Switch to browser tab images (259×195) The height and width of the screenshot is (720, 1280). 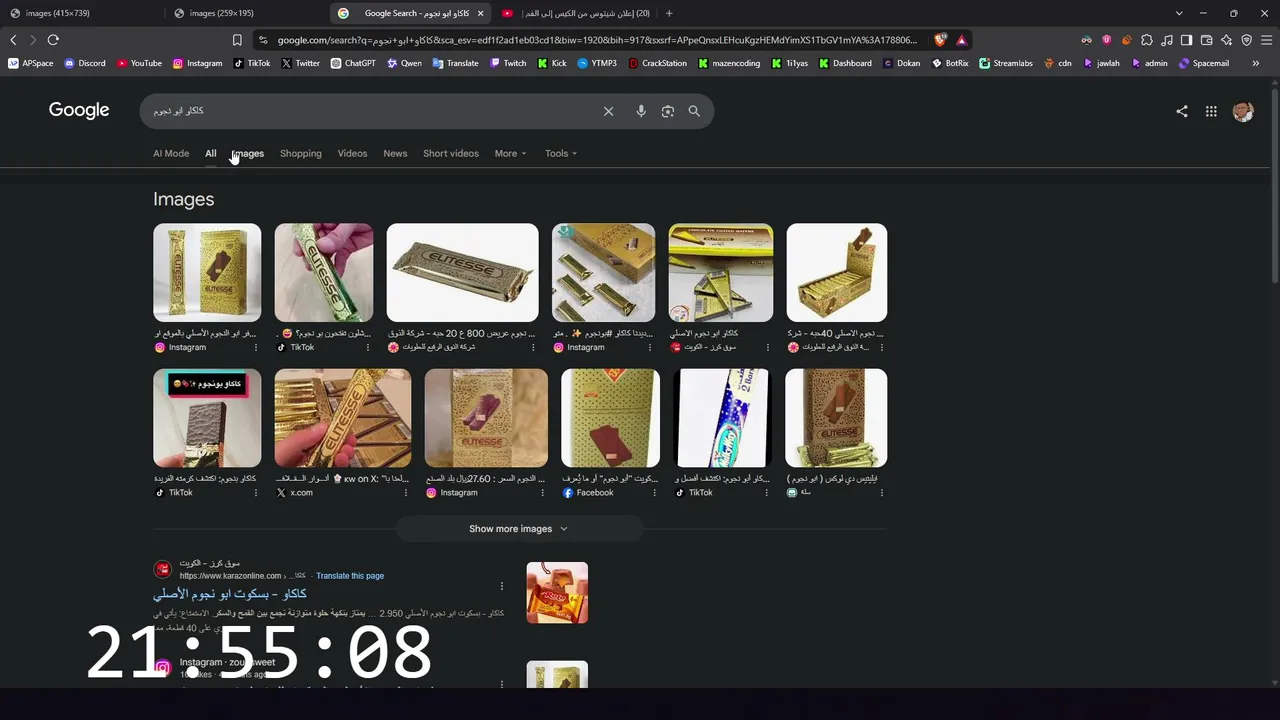[247, 13]
